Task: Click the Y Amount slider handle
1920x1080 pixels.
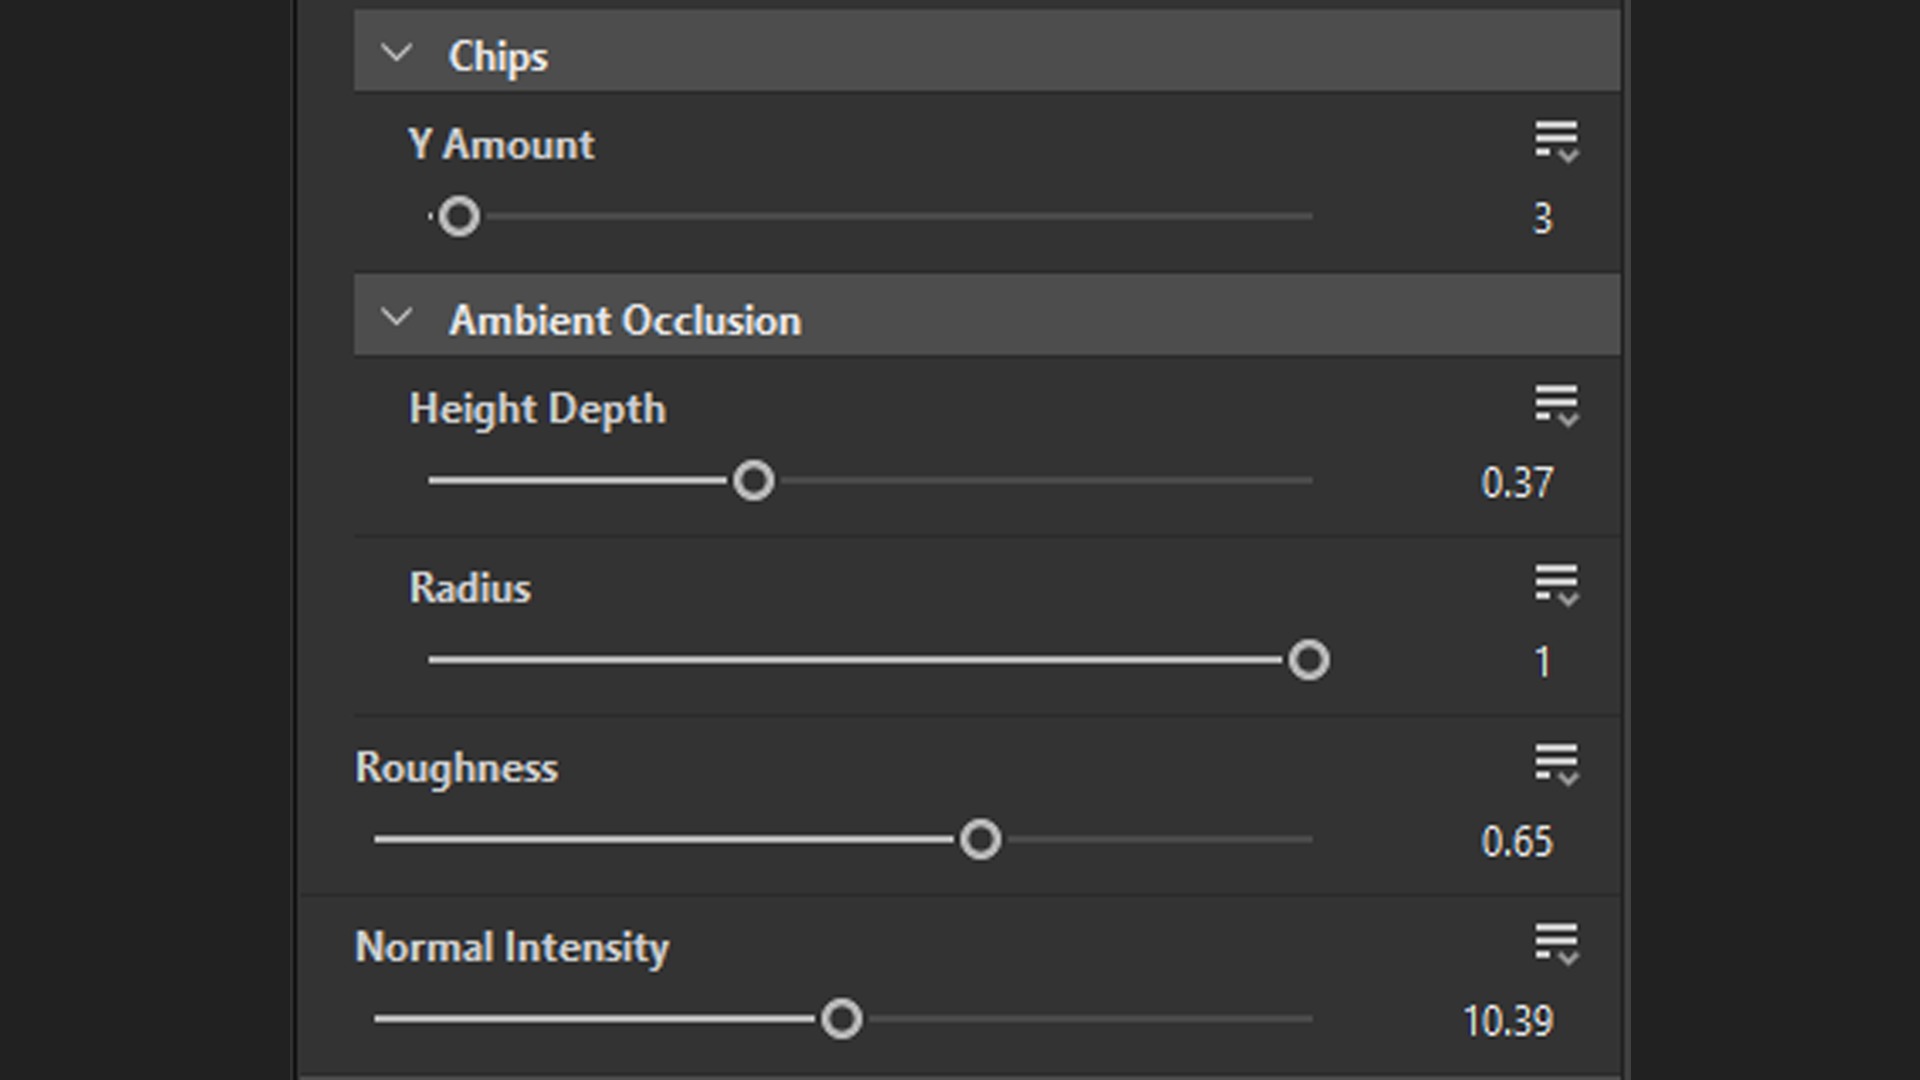Action: click(x=459, y=217)
